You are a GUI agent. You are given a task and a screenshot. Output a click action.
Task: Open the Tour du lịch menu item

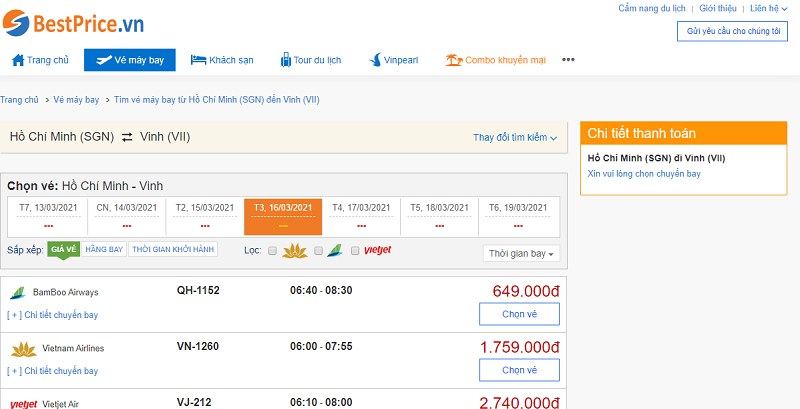pos(311,60)
